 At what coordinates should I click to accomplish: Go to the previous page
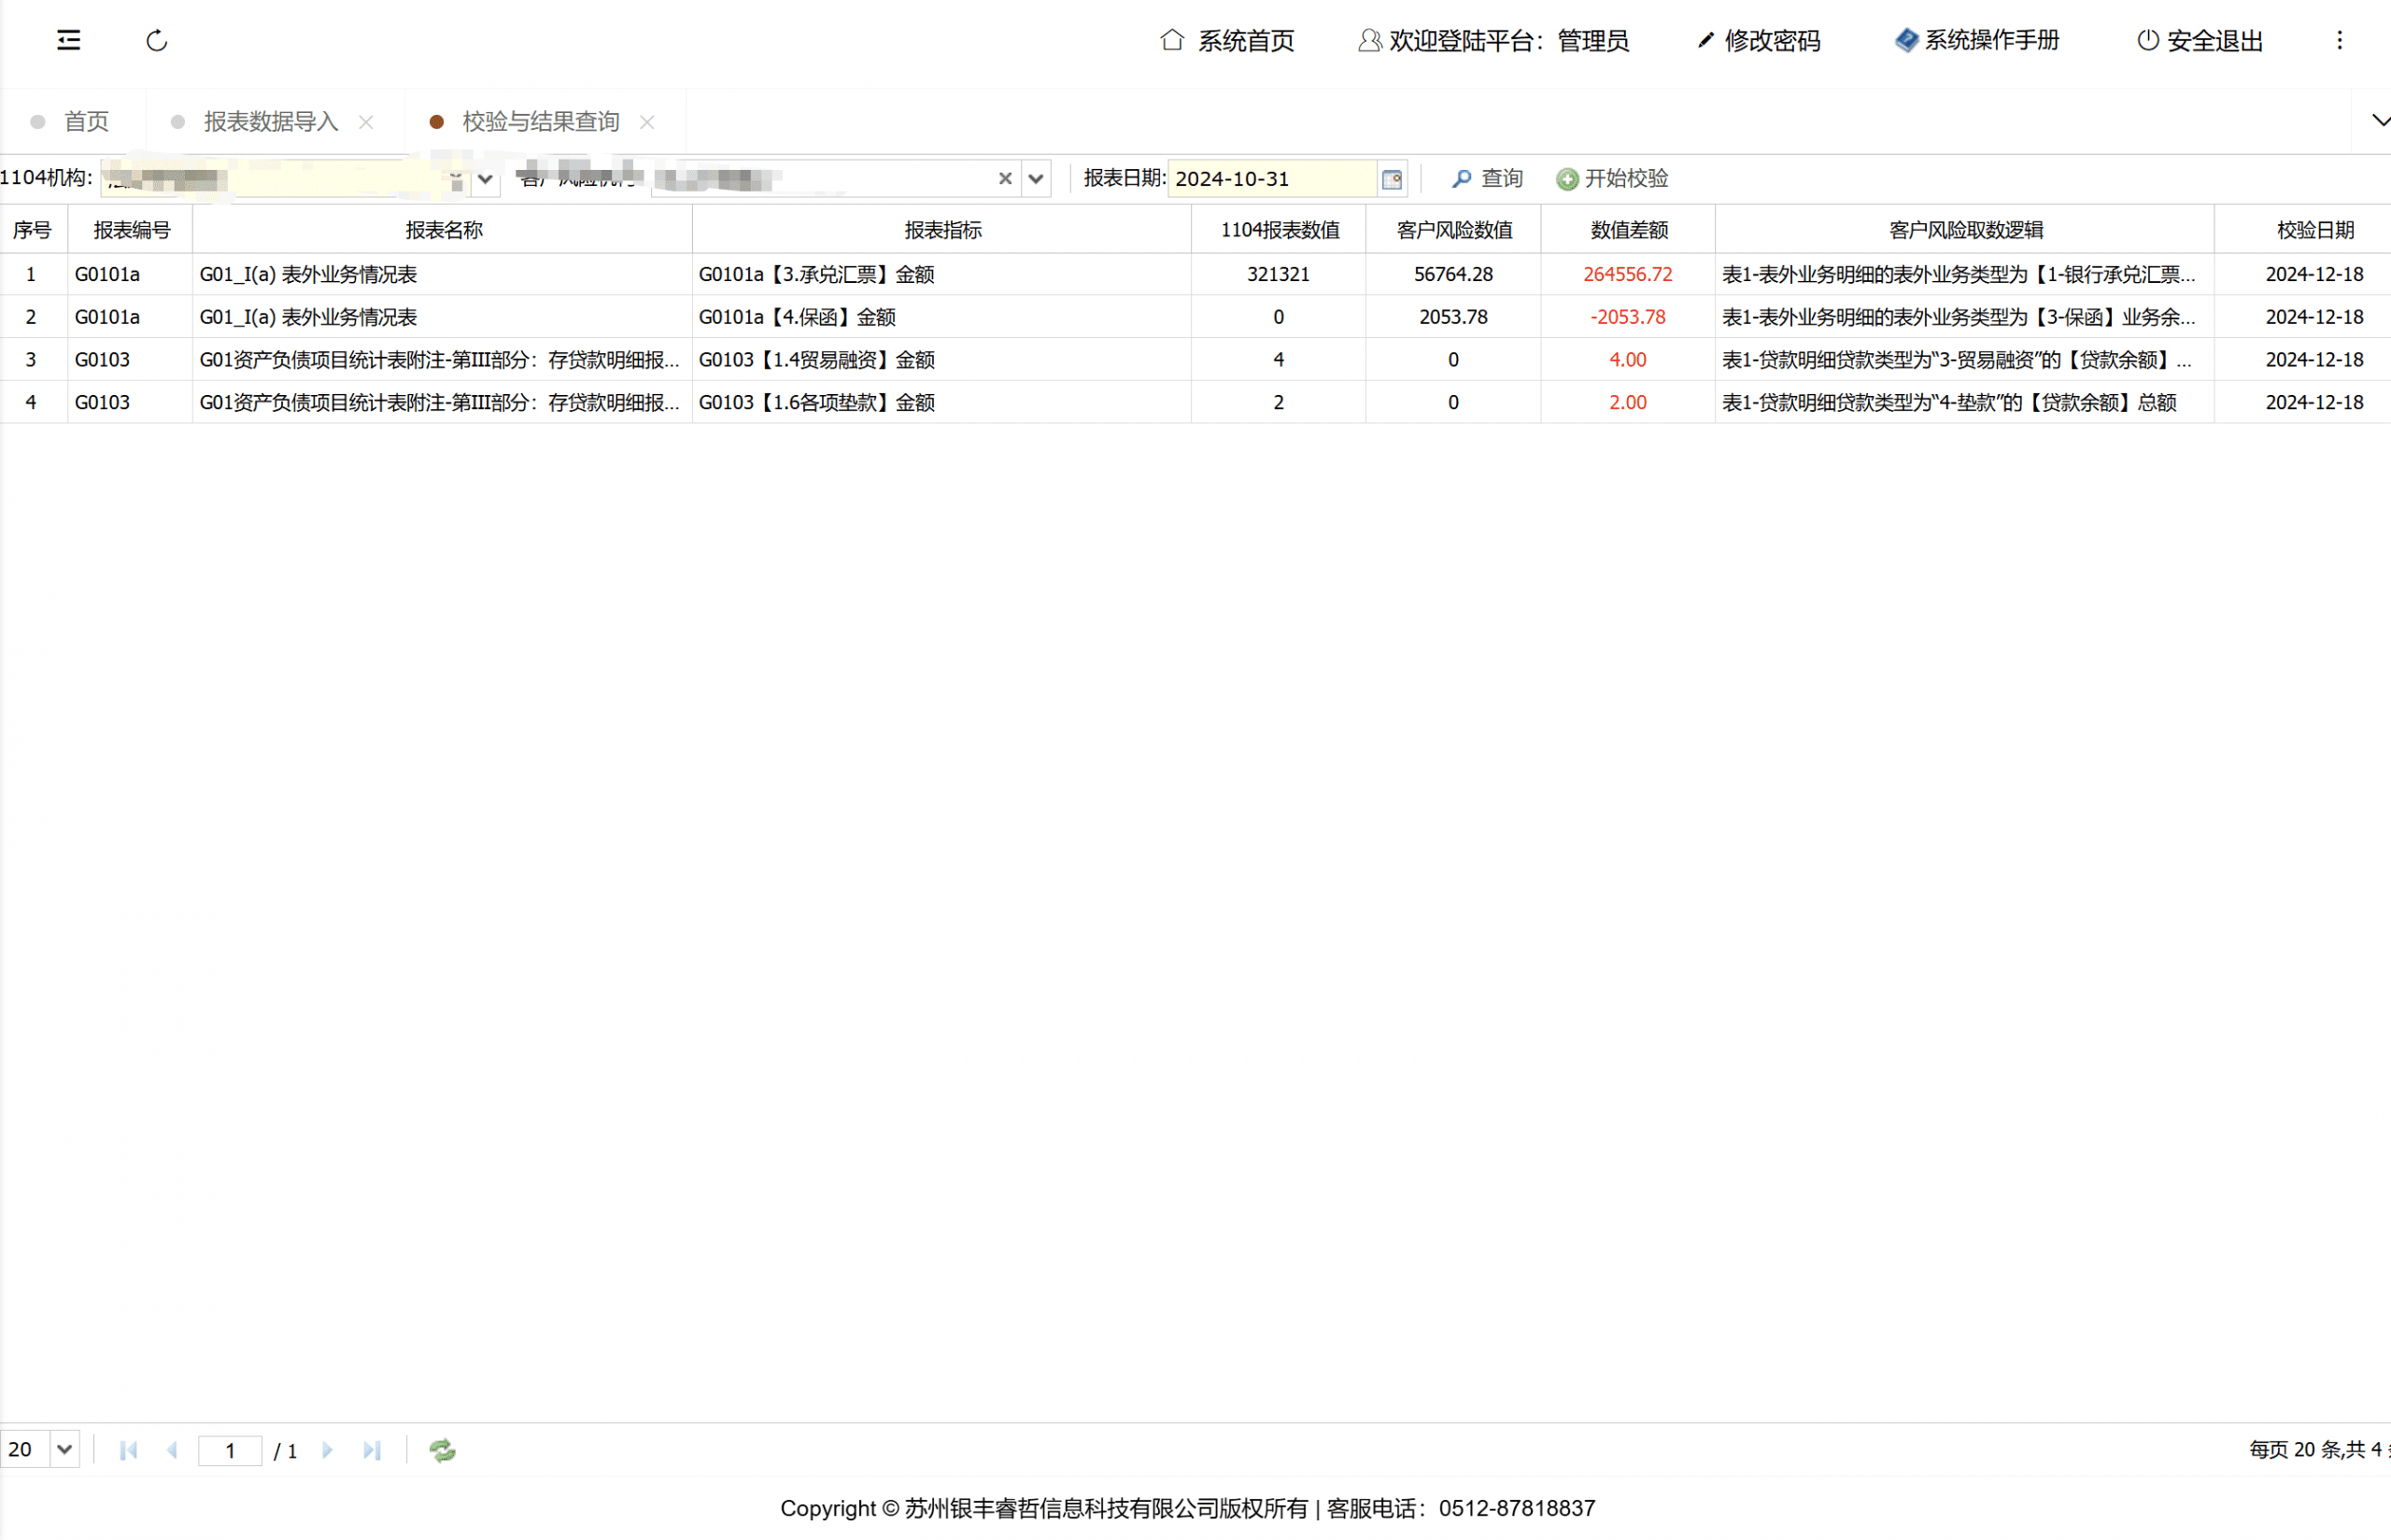click(x=172, y=1450)
